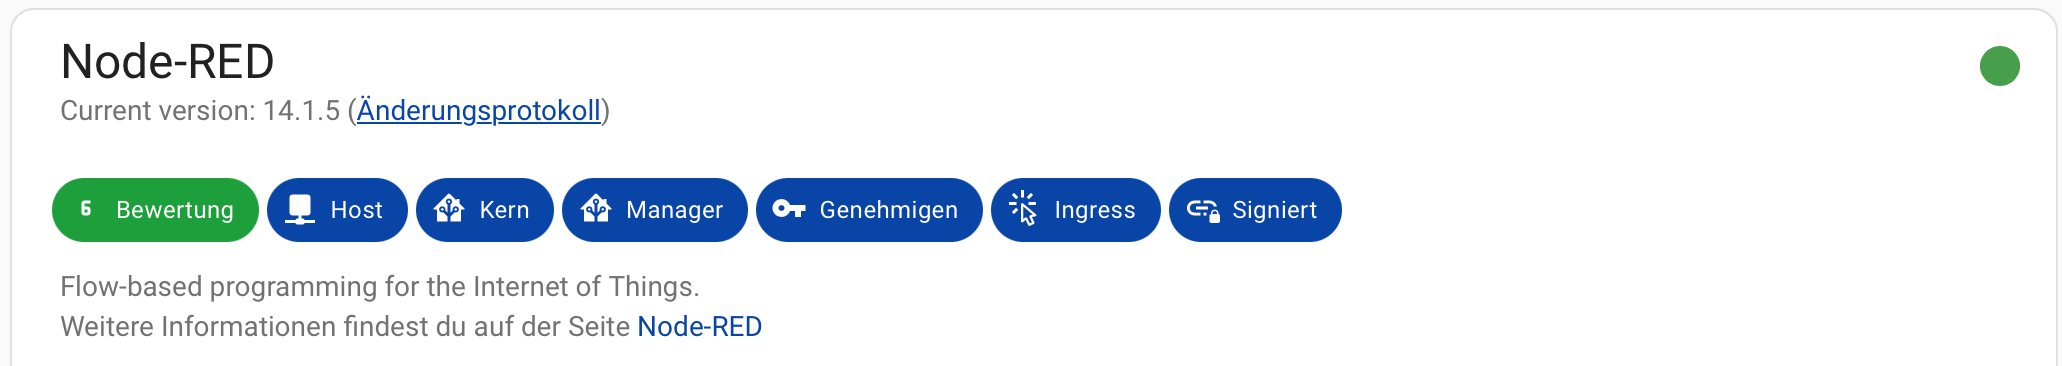Viewport: 2062px width, 366px height.
Task: Click the rating number 6 icon
Action: click(x=86, y=209)
